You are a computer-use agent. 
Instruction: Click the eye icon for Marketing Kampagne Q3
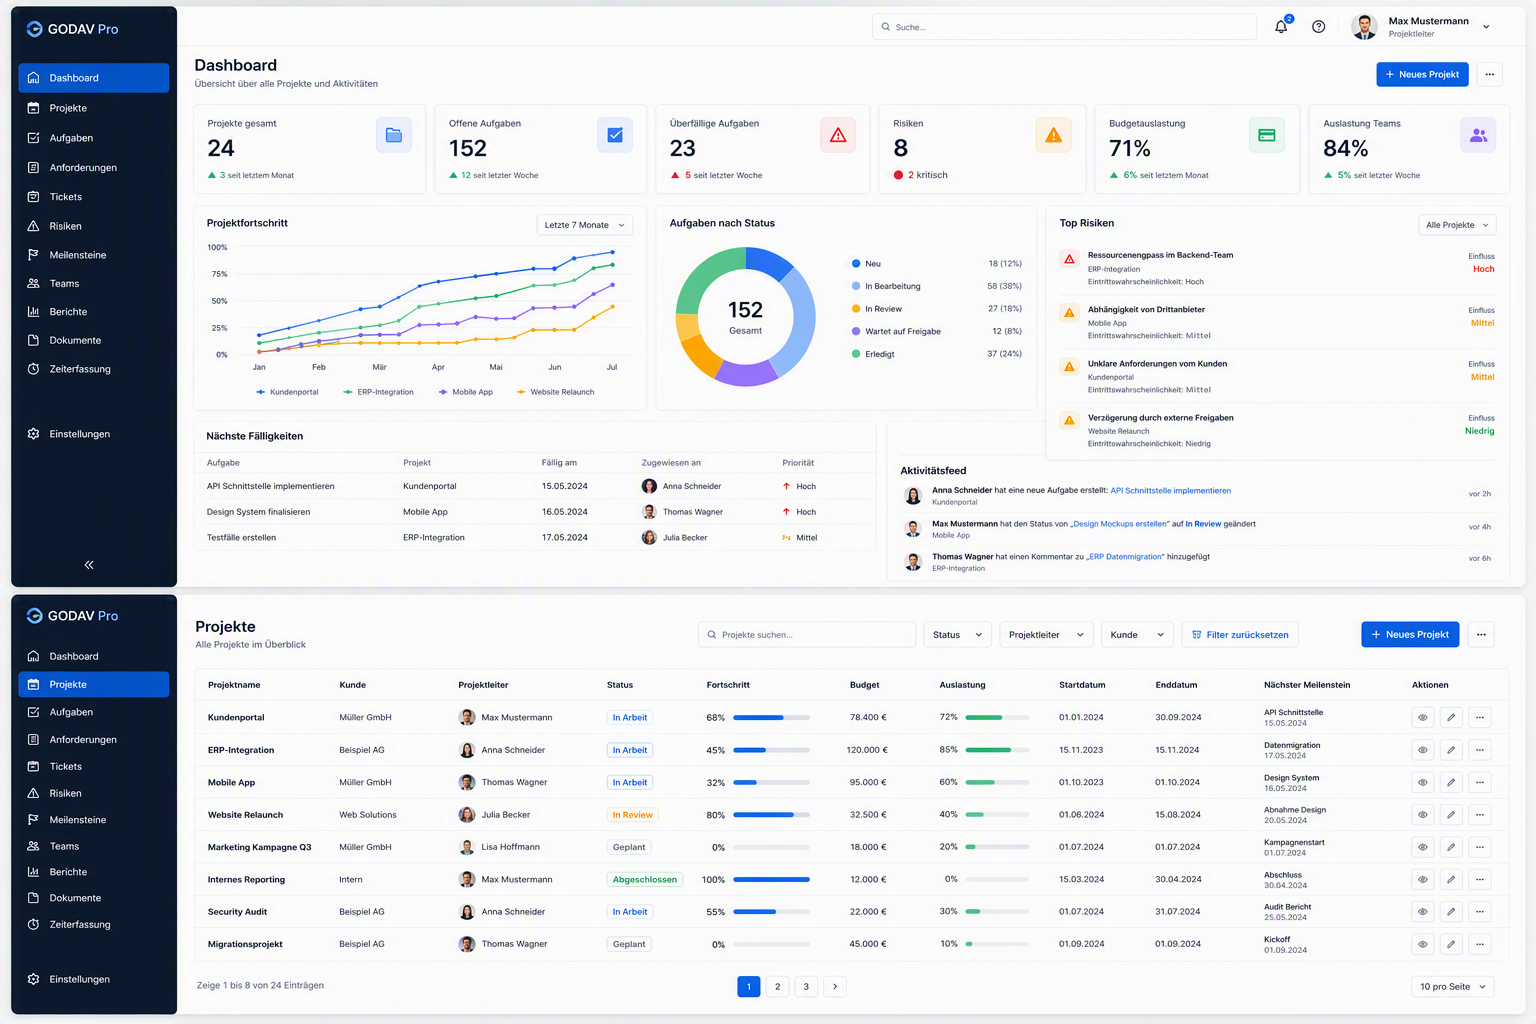click(x=1423, y=847)
